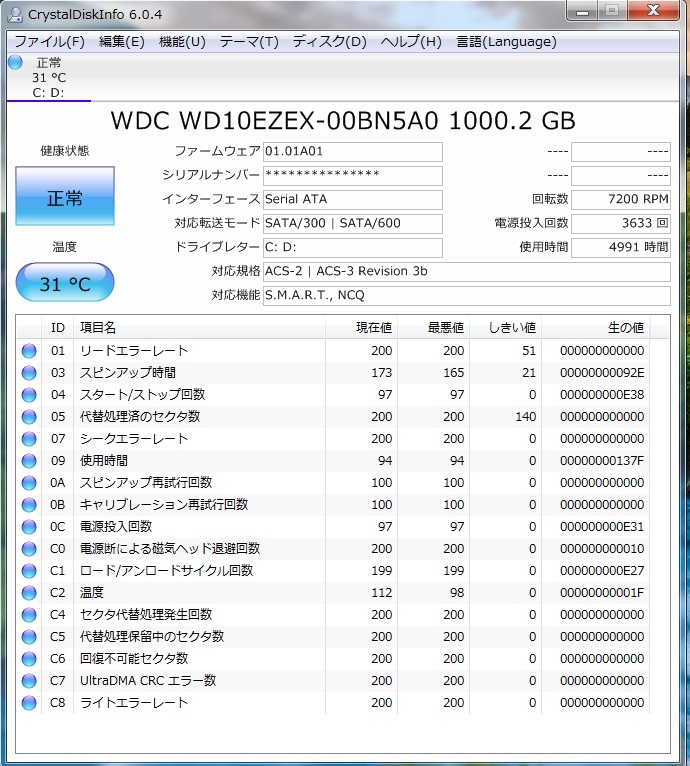Click status orb of リードエラーレート row
Image resolution: width=690 pixels, height=766 pixels.
(x=29, y=351)
